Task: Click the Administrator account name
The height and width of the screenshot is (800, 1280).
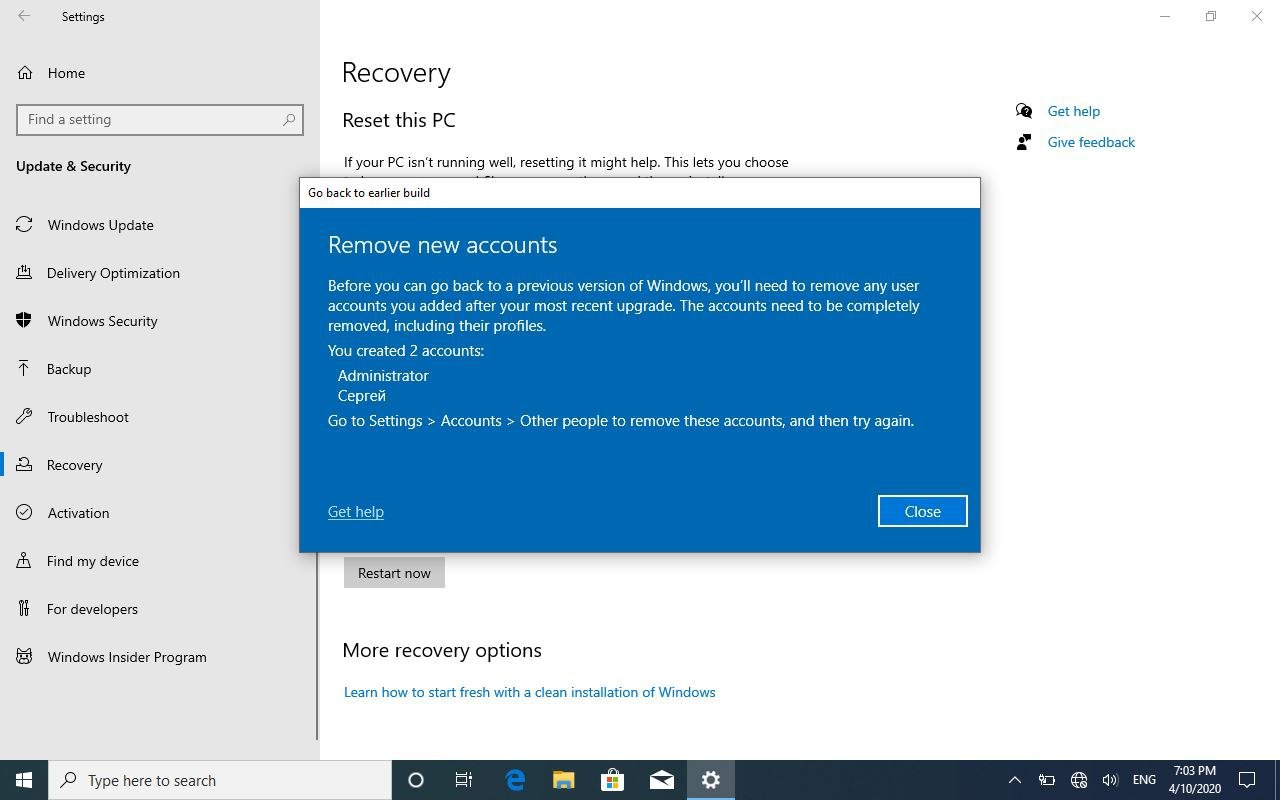Action: 383,376
